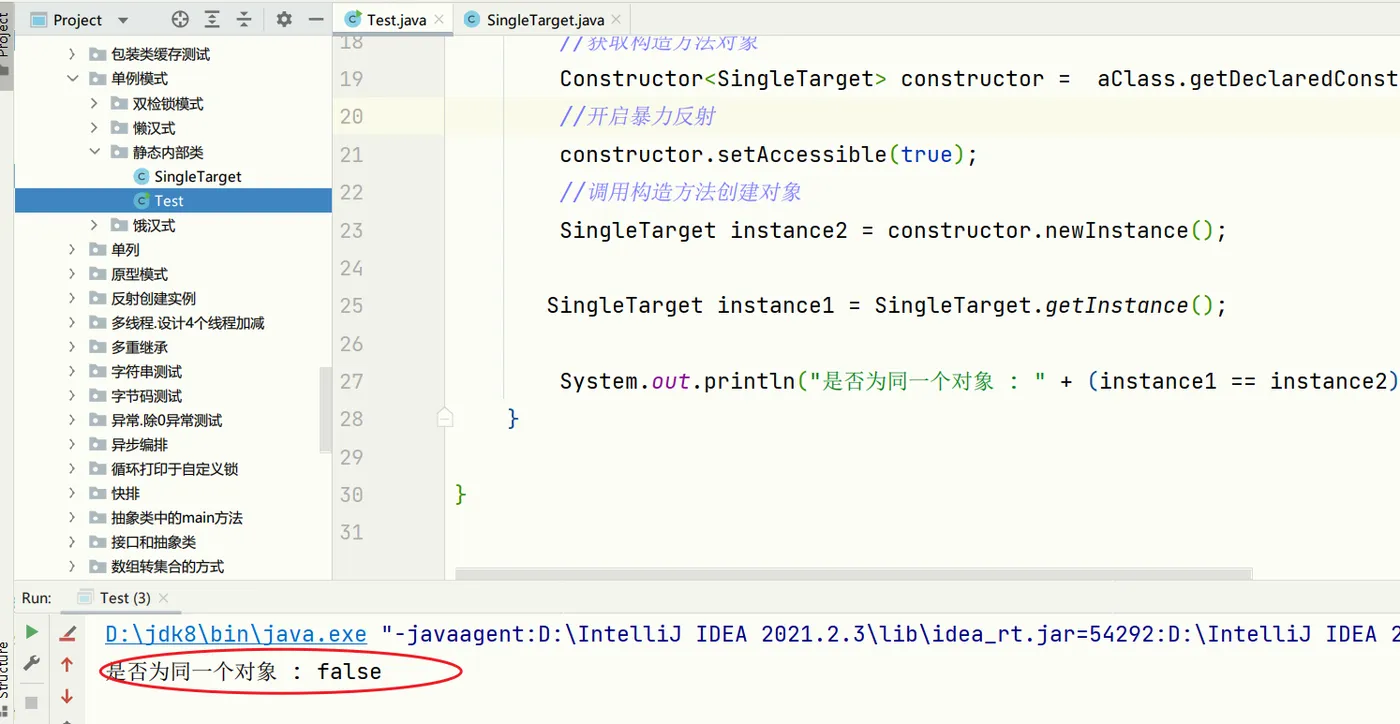The height and width of the screenshot is (724, 1400).
Task: Collapse the 静态内部类 folder
Action: click(x=94, y=152)
